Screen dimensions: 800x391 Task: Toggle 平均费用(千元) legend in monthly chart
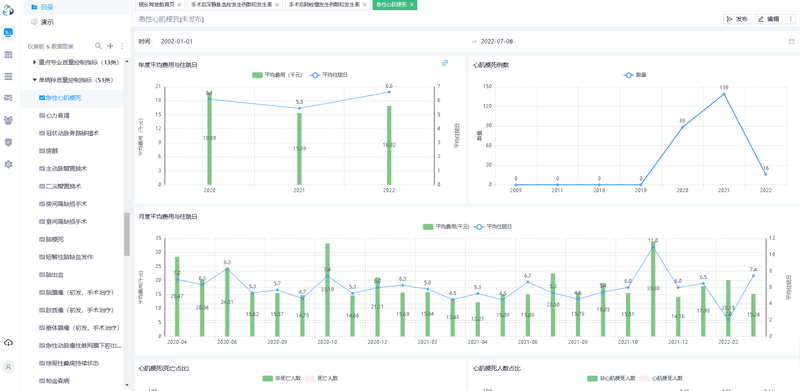(446, 226)
